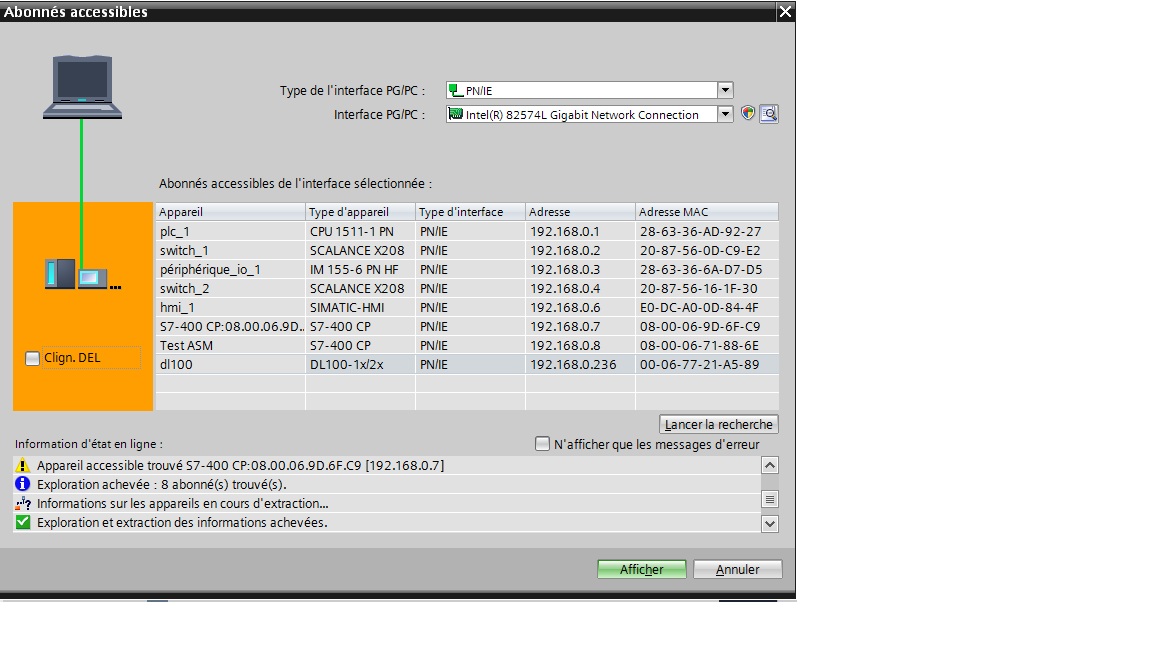Select the plc_1 device row
The height and width of the screenshot is (648, 1152).
pyautogui.click(x=230, y=231)
